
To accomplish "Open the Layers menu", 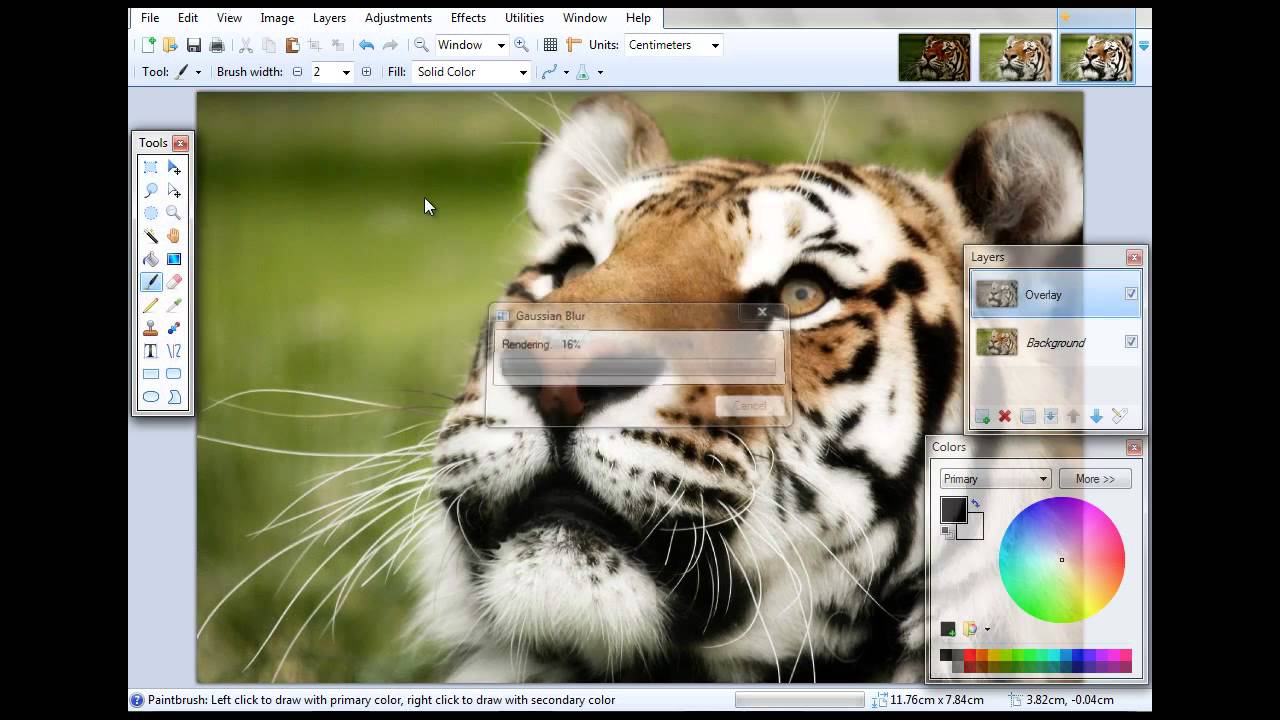I will pos(329,18).
